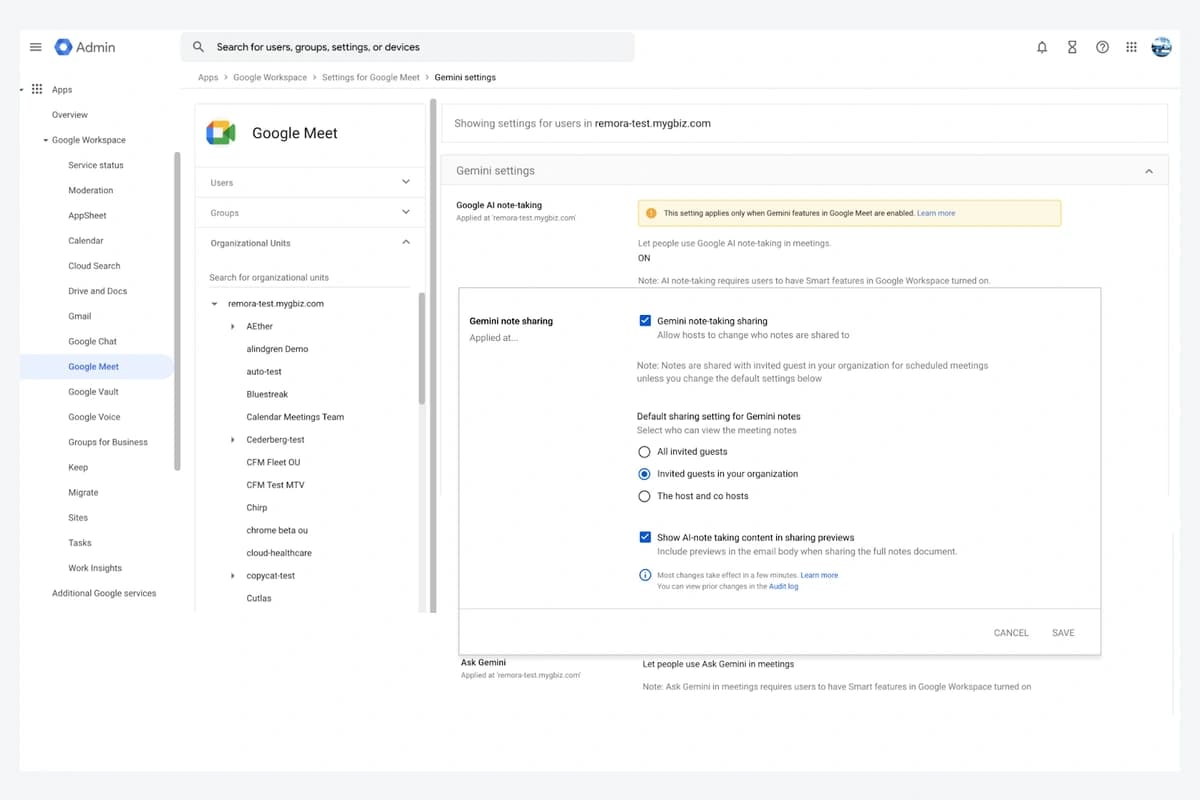Open Service status in sidebar

coord(96,165)
